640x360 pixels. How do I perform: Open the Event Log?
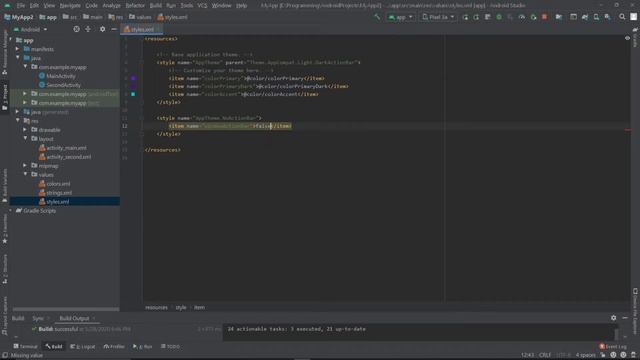(613, 347)
